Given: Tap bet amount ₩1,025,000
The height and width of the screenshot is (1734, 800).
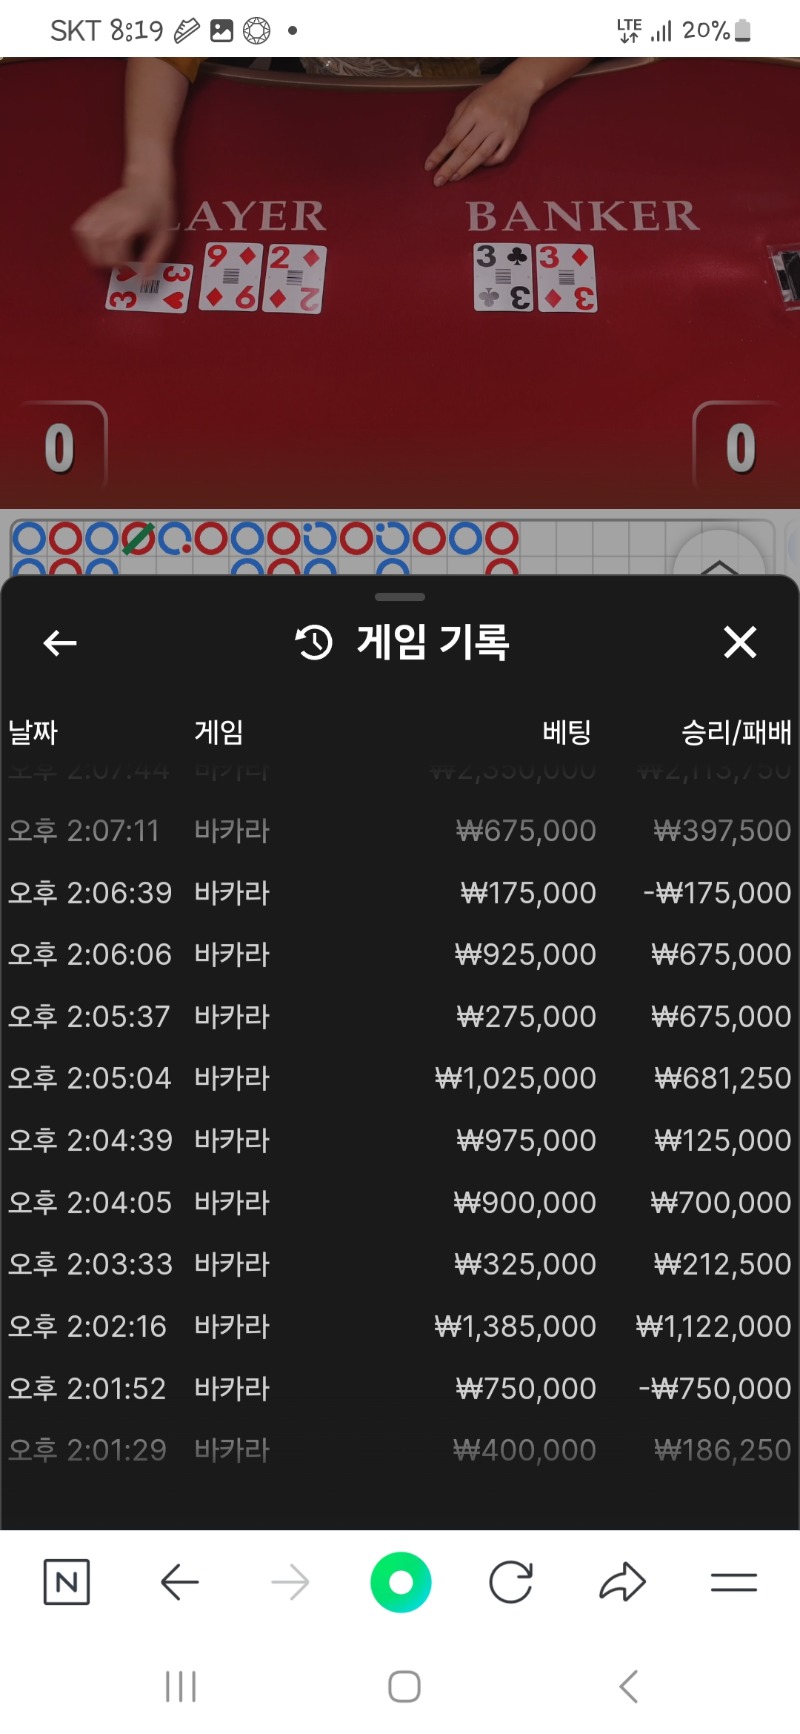Looking at the screenshot, I should coord(515,1078).
